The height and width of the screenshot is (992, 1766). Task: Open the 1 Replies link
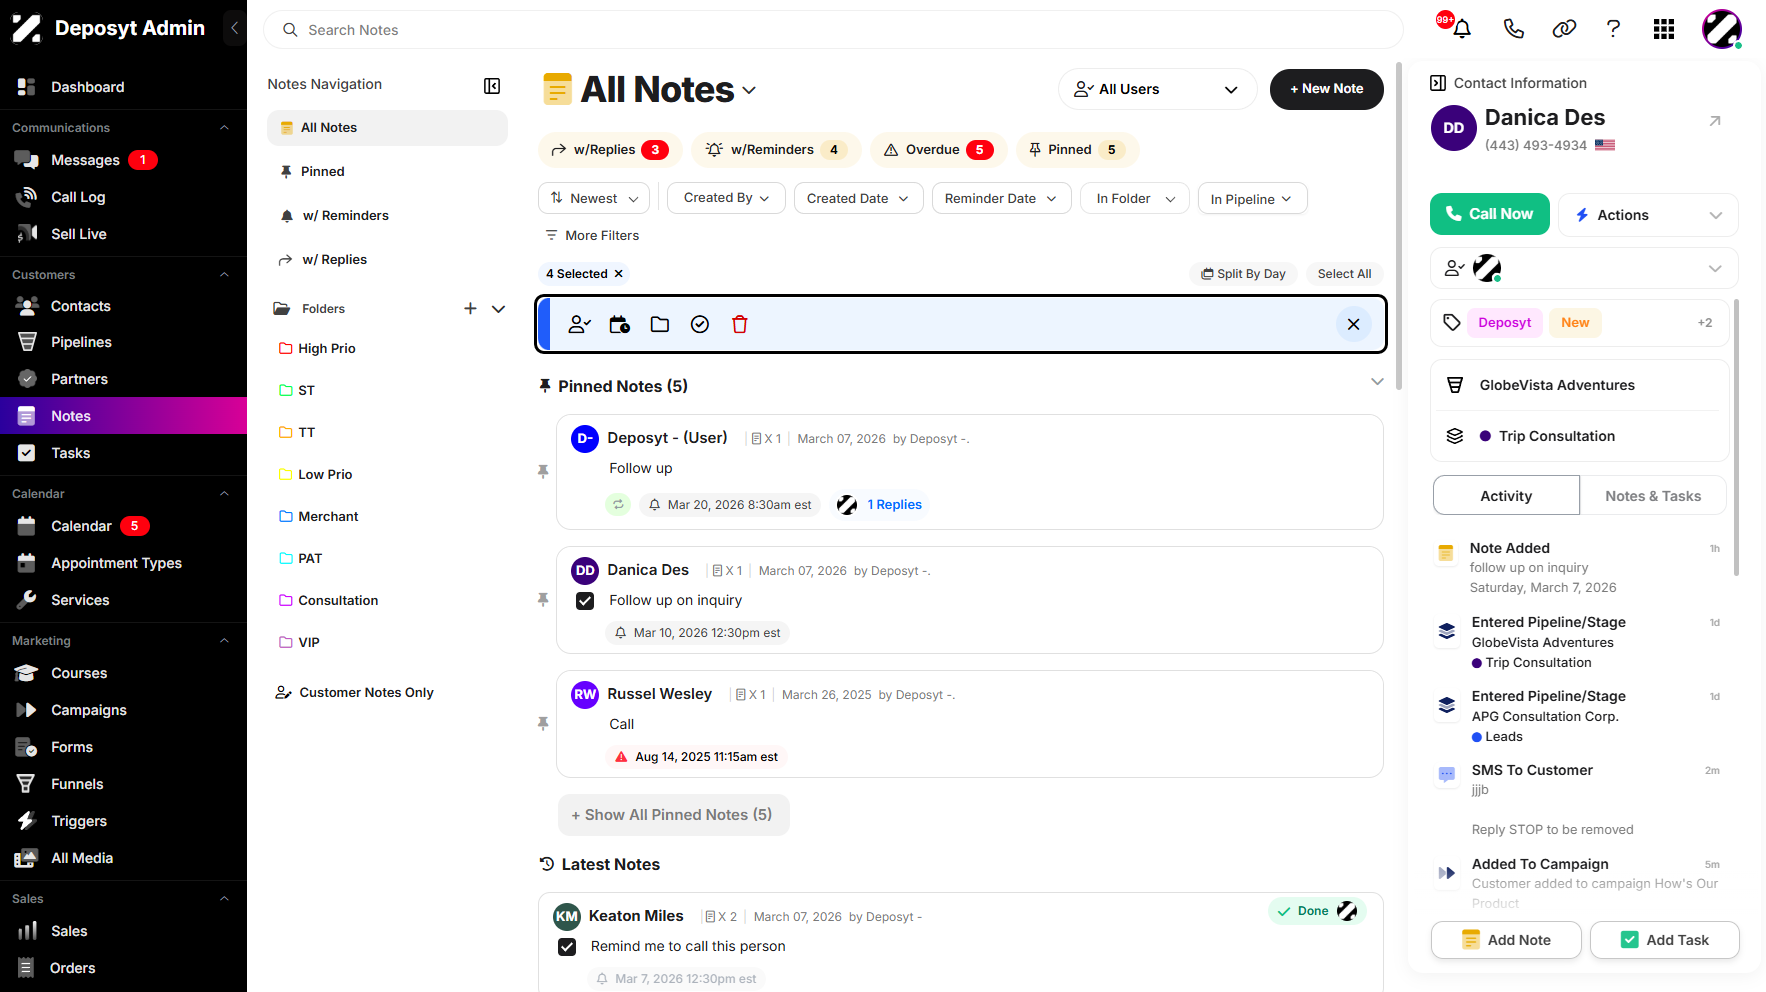894,505
